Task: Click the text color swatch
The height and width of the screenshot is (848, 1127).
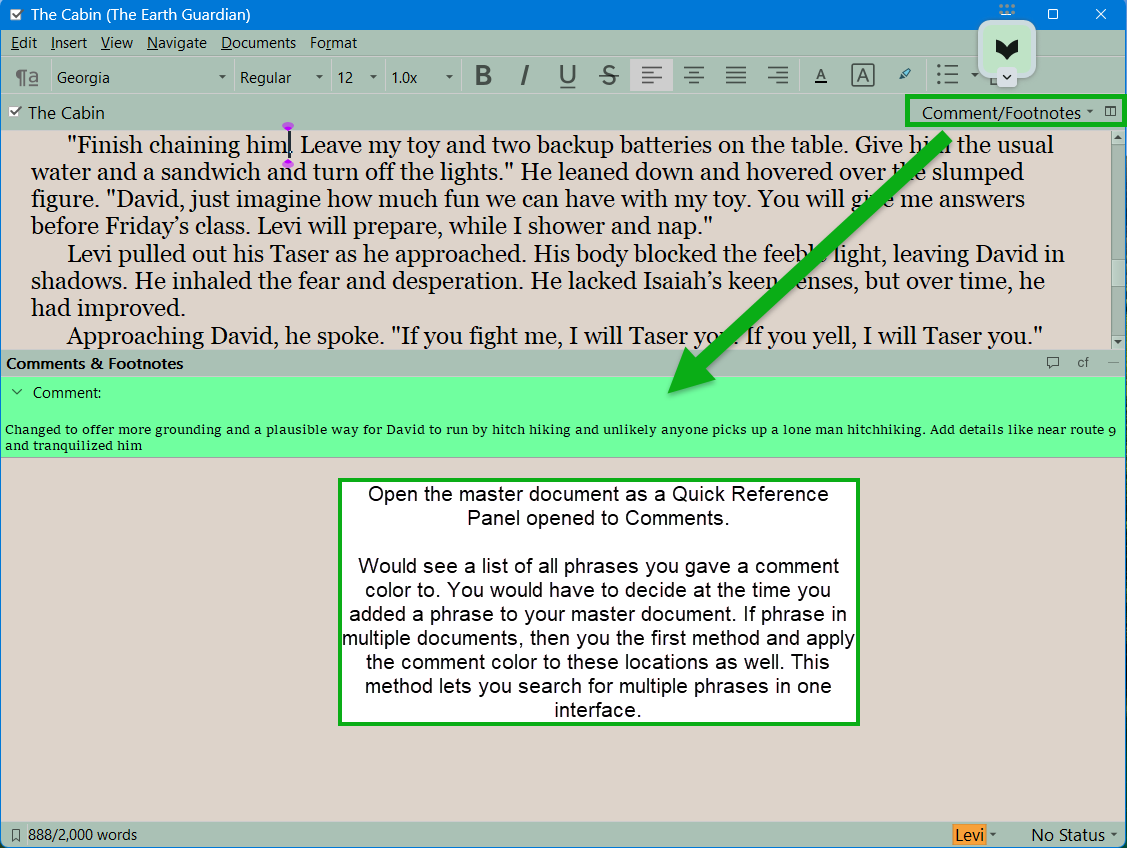Action: (821, 77)
